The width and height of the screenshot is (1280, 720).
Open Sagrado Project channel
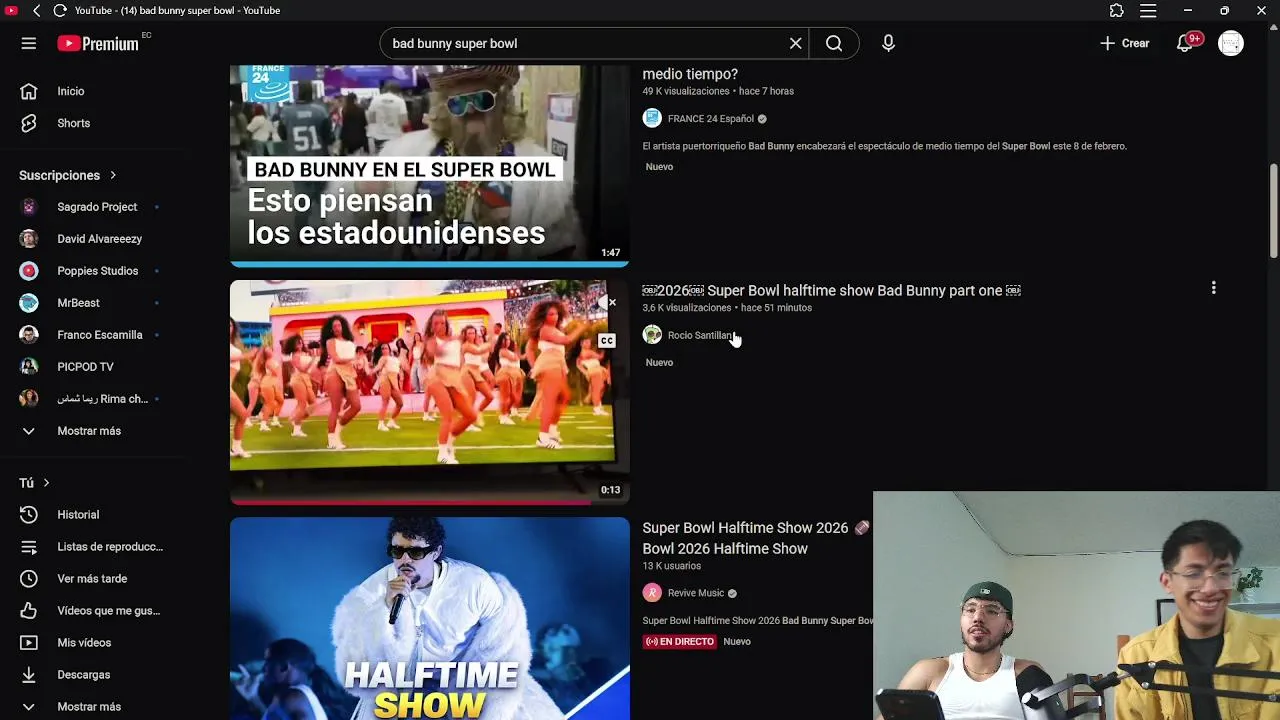point(96,207)
